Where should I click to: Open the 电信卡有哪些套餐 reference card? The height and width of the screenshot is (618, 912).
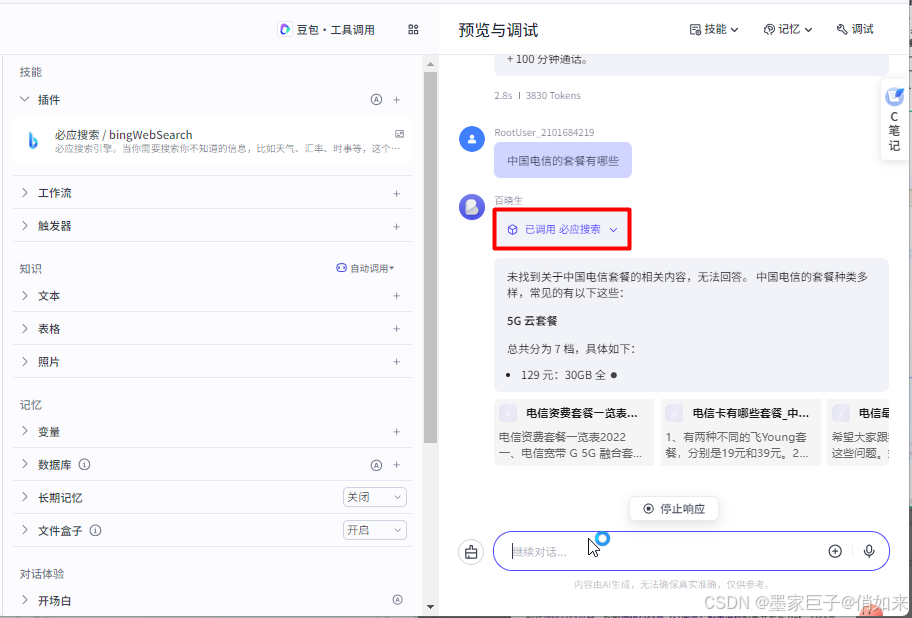pos(740,433)
